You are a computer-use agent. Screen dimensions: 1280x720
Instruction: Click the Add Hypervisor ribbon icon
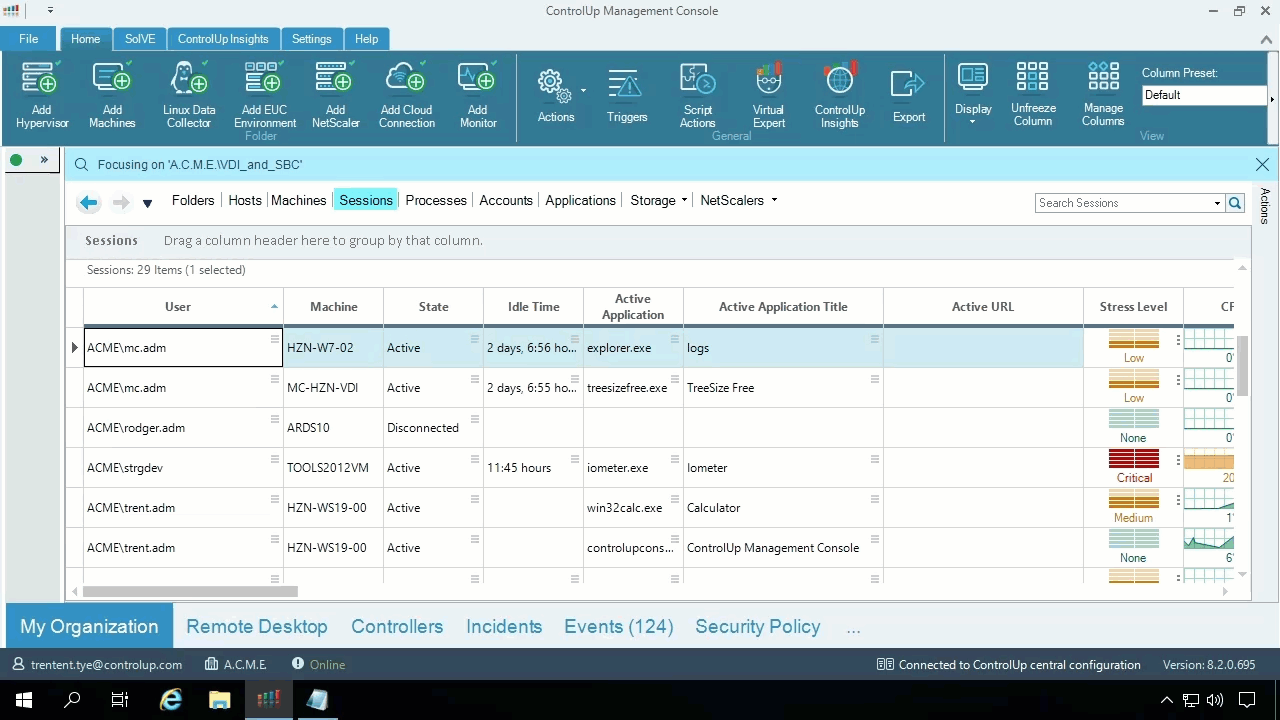pyautogui.click(x=41, y=95)
